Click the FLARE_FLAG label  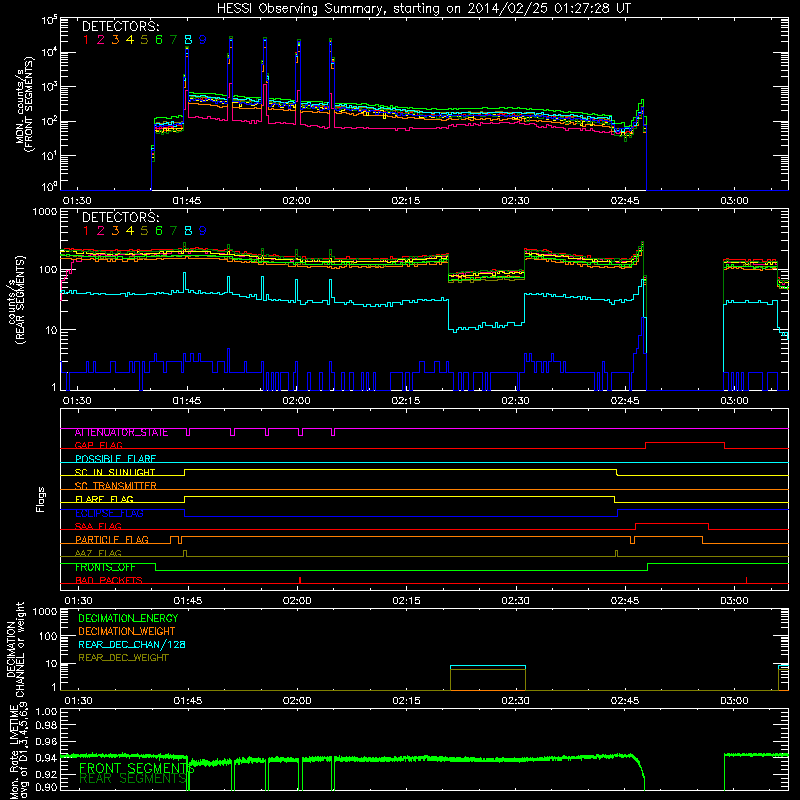pyautogui.click(x=104, y=499)
